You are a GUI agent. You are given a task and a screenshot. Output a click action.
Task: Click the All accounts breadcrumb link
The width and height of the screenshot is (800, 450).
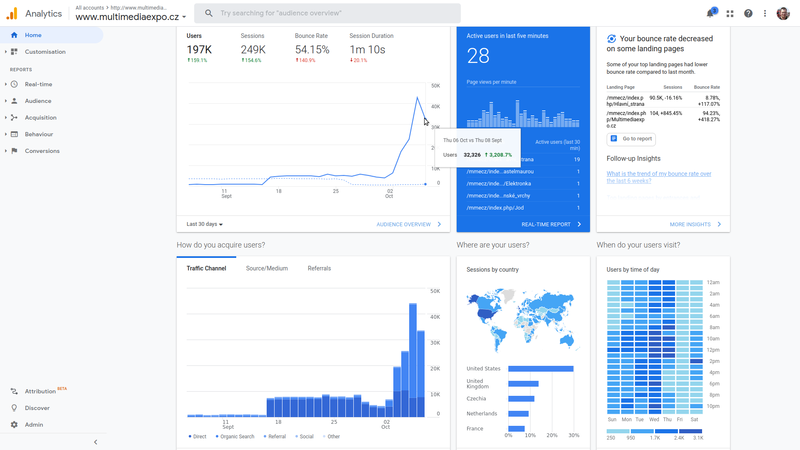[89, 8]
